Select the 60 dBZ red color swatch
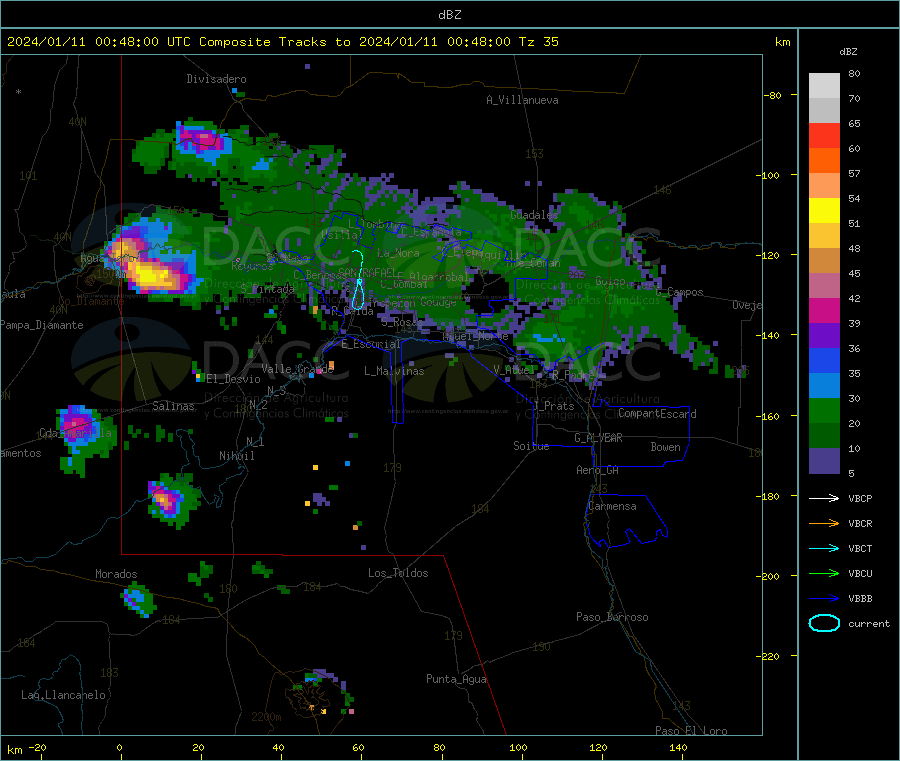 click(824, 135)
